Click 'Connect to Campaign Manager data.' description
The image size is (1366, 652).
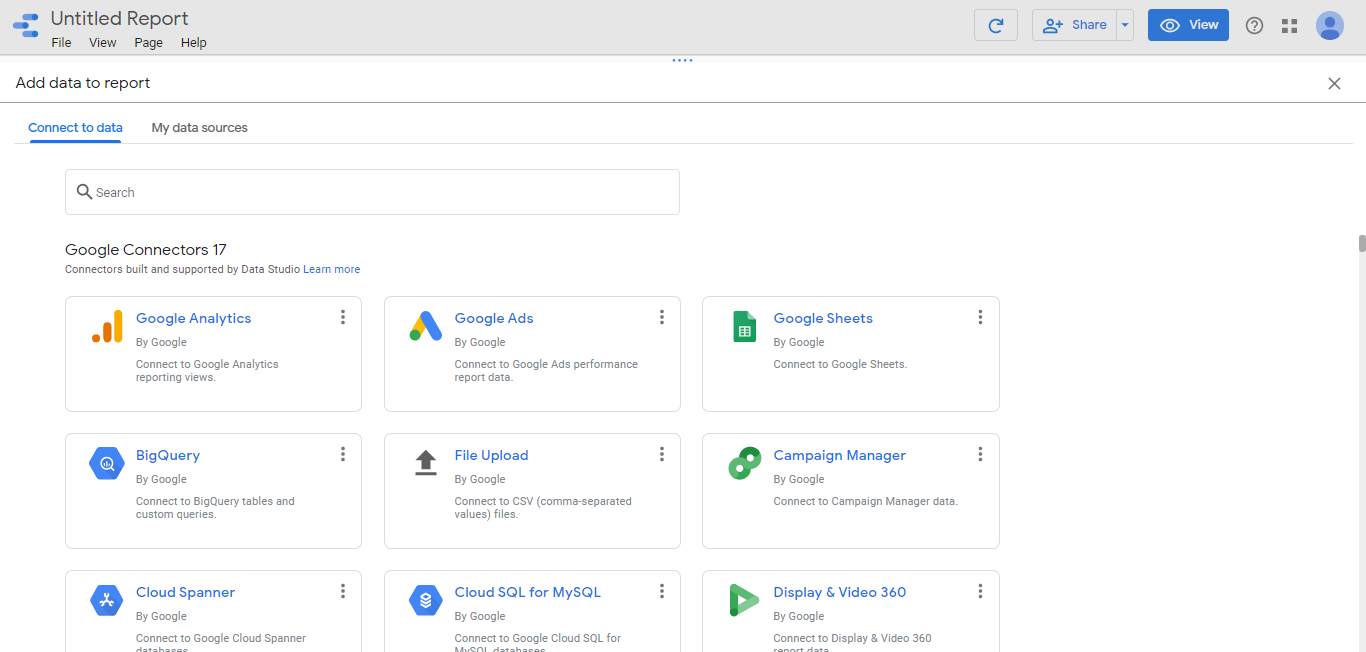coord(865,501)
